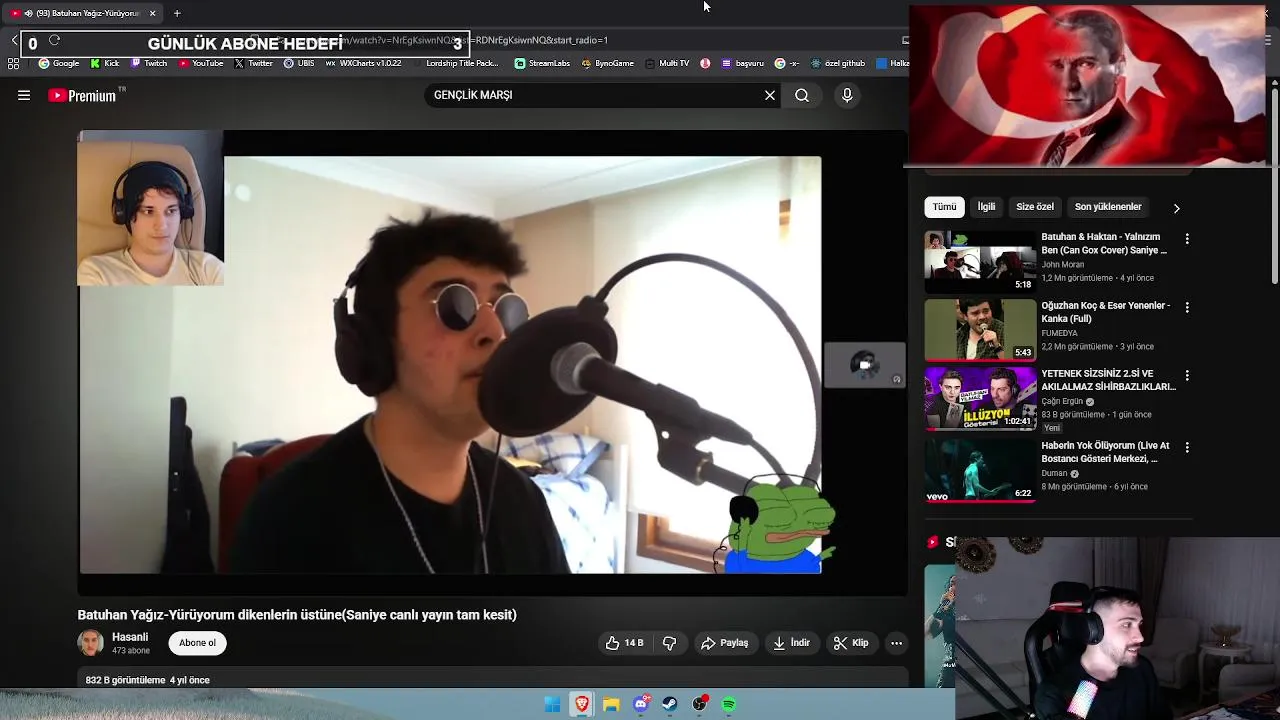Open Oğuzhan Koç & Eser Yenenler Kanka thumbnail
The width and height of the screenshot is (1280, 720).
point(980,330)
